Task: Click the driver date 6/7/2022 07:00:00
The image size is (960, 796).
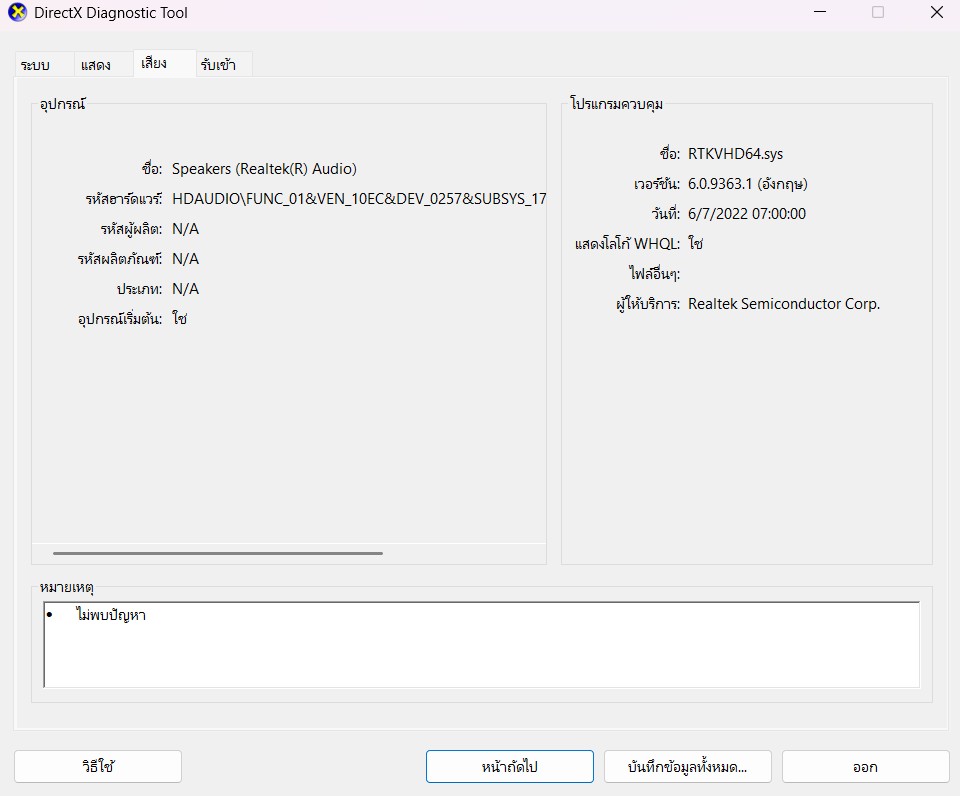Action: coord(746,214)
